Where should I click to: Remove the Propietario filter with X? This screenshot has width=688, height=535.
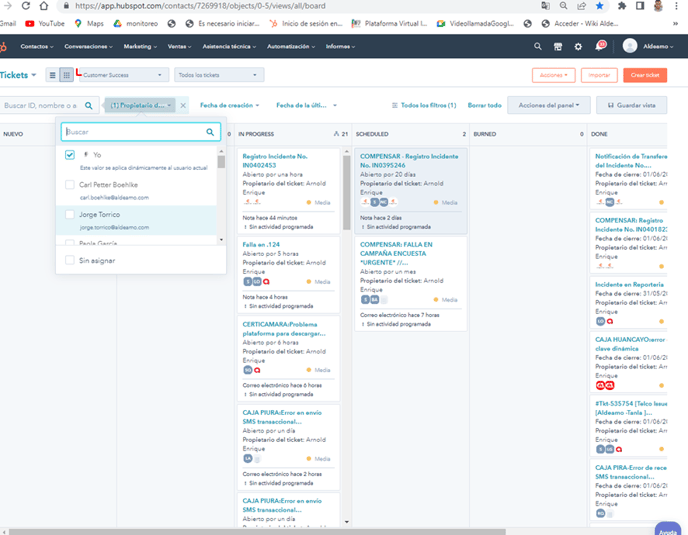coord(183,105)
